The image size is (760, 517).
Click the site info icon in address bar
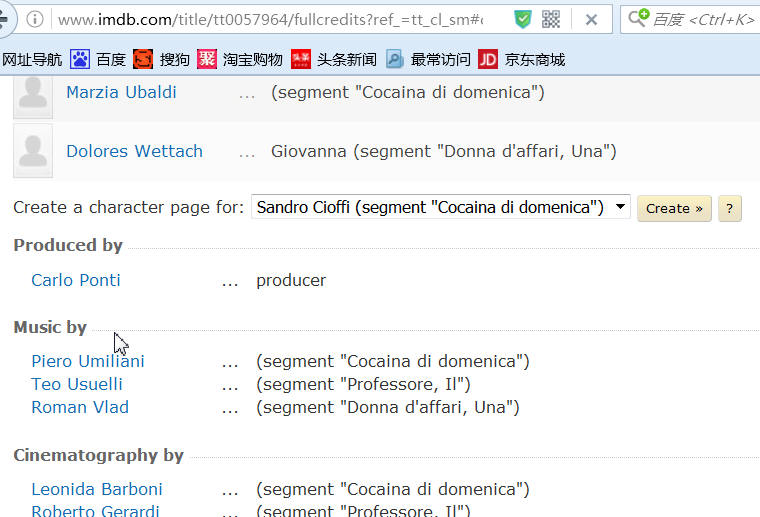pyautogui.click(x=34, y=19)
